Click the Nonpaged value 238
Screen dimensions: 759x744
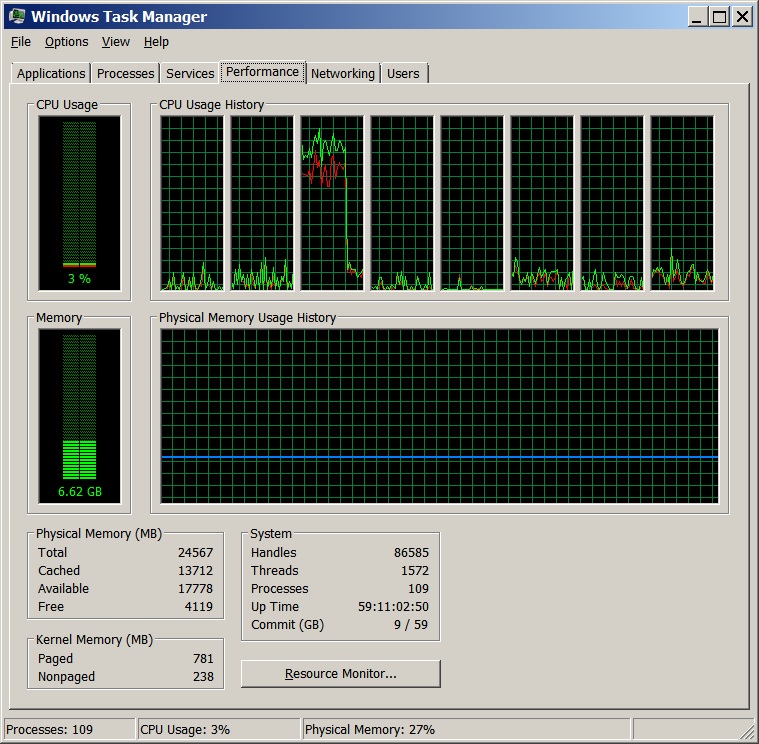click(x=203, y=676)
